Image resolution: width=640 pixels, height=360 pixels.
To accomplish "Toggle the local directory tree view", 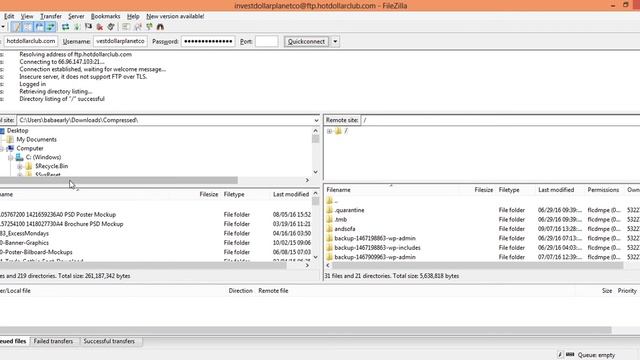I will point(27,27).
